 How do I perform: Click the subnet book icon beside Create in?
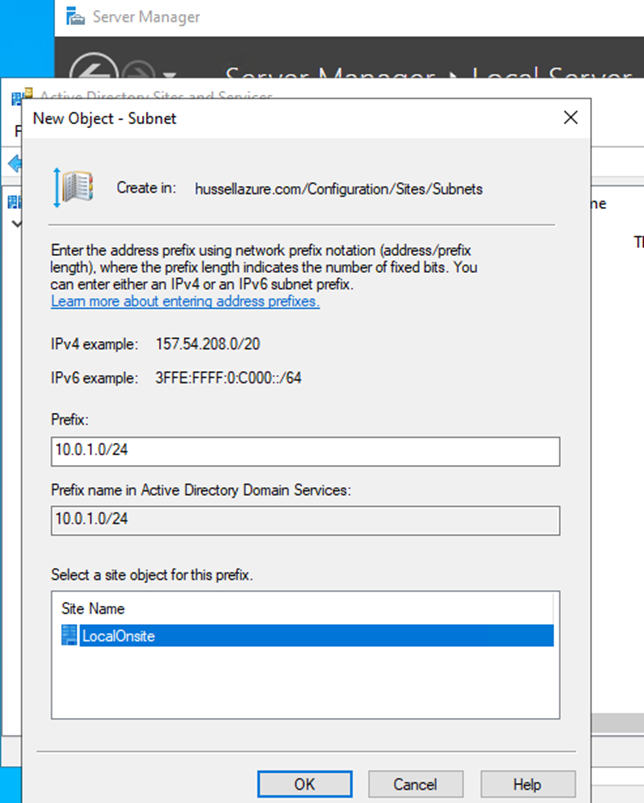click(75, 187)
